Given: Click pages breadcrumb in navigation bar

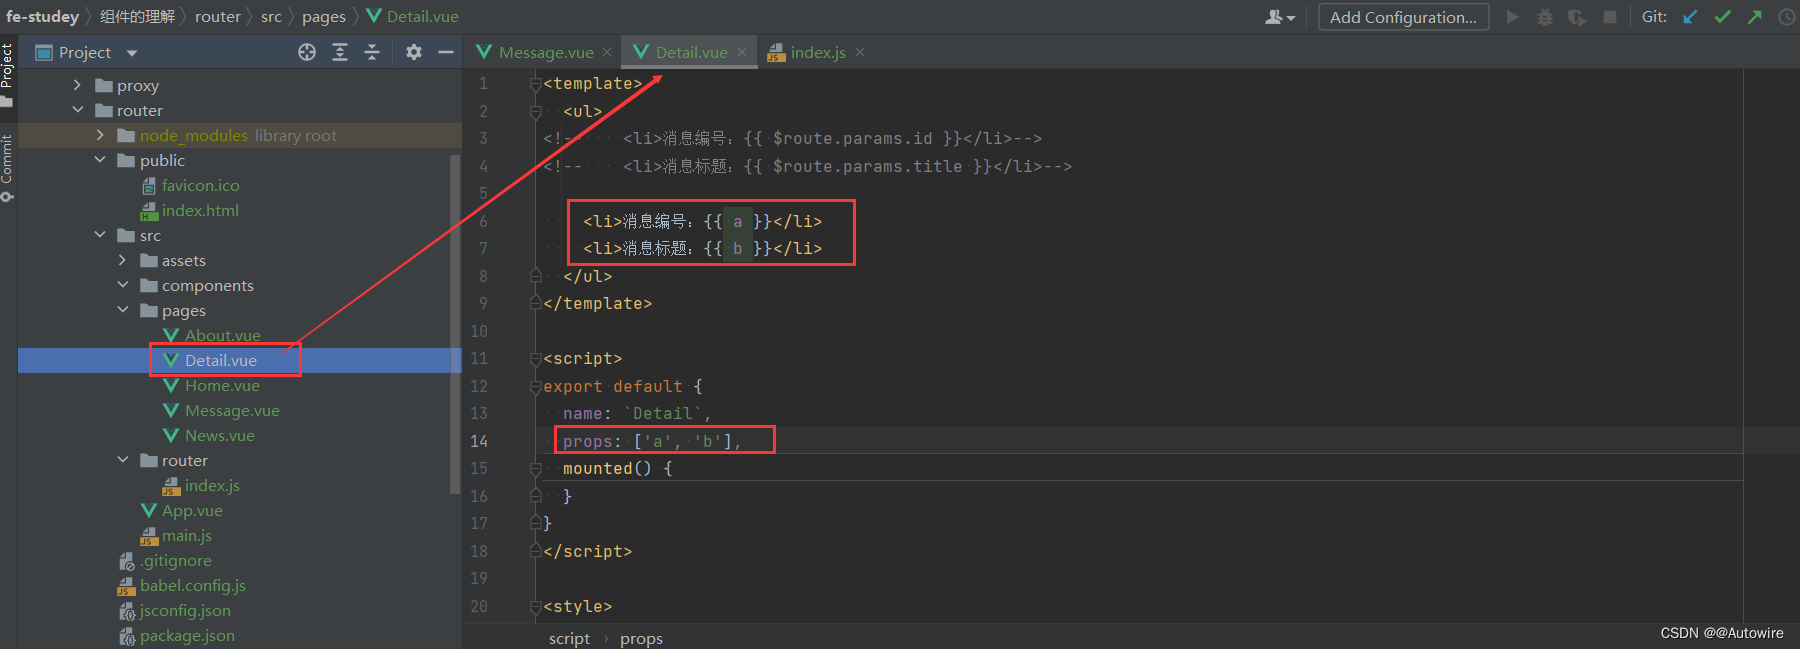Looking at the screenshot, I should 324,17.
